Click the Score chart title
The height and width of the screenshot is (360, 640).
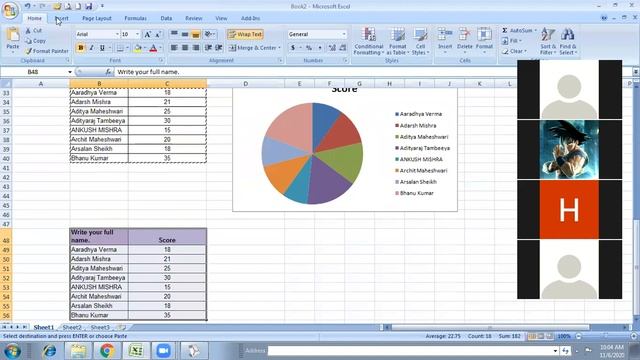[x=344, y=90]
